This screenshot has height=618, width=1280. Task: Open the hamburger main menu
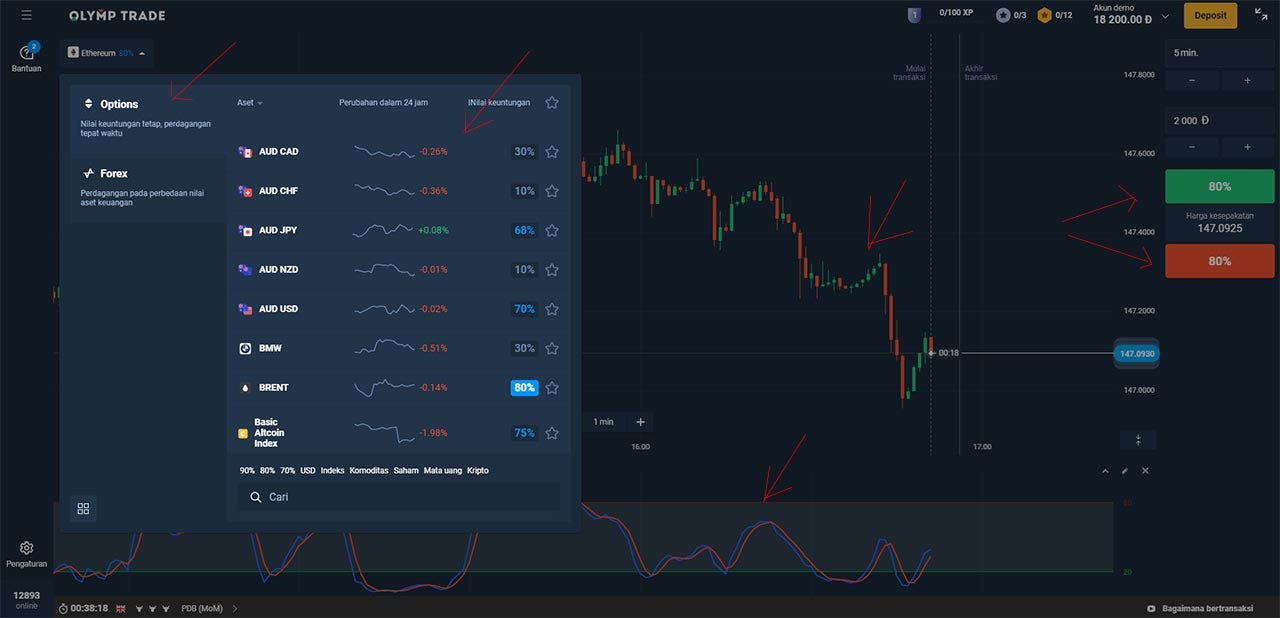click(x=26, y=15)
